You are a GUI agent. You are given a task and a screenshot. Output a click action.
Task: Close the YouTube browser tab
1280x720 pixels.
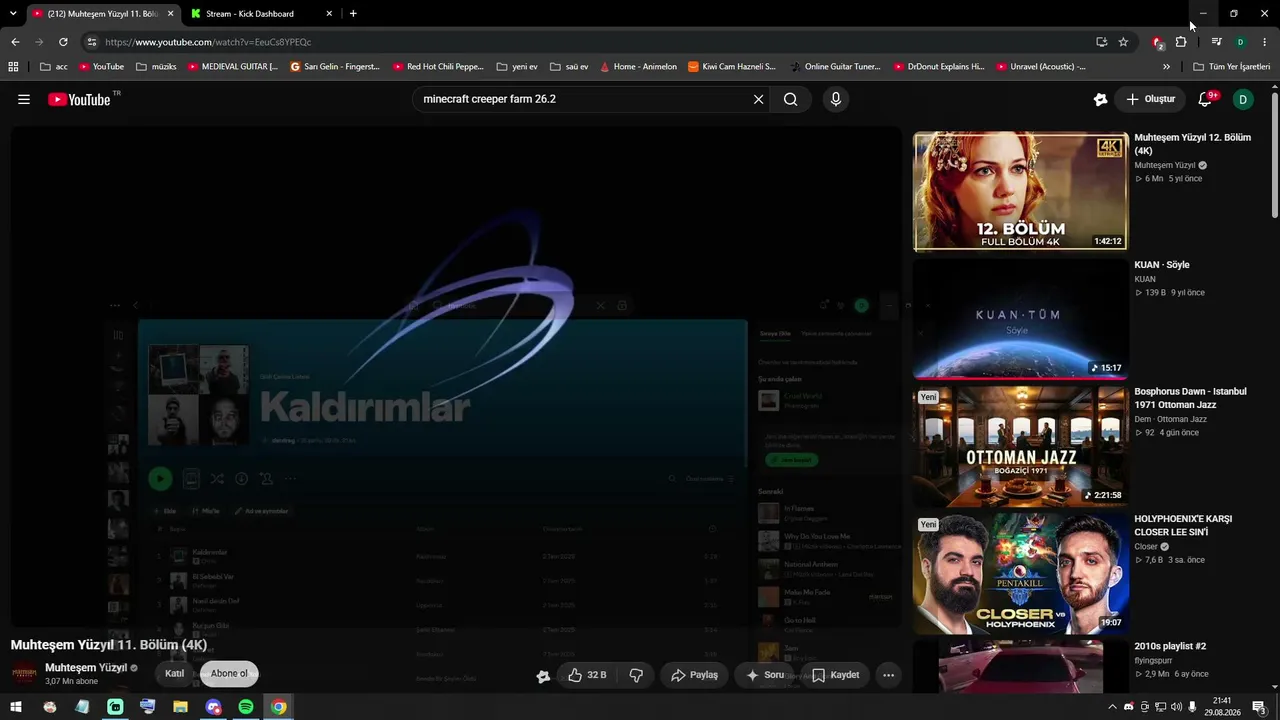click(x=170, y=14)
